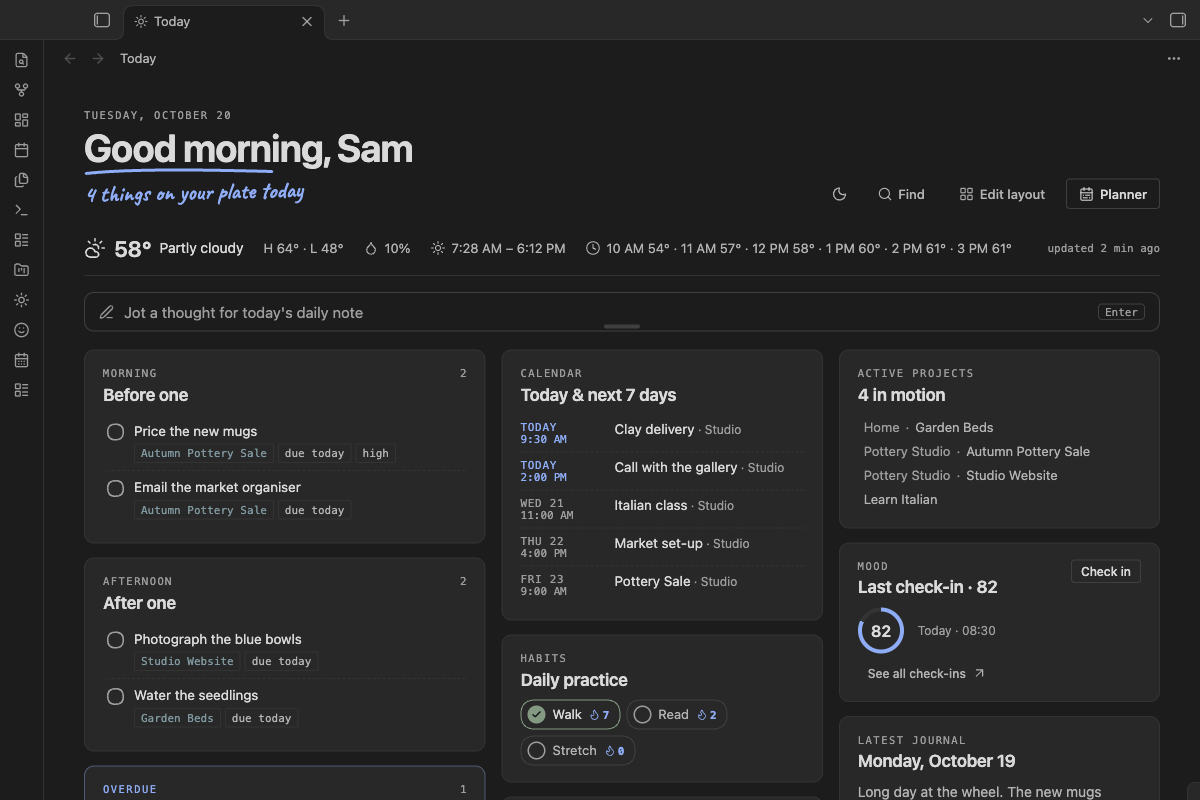The height and width of the screenshot is (800, 1200).
Task: Click the arrow icon beside See all check-ins
Action: click(x=980, y=673)
